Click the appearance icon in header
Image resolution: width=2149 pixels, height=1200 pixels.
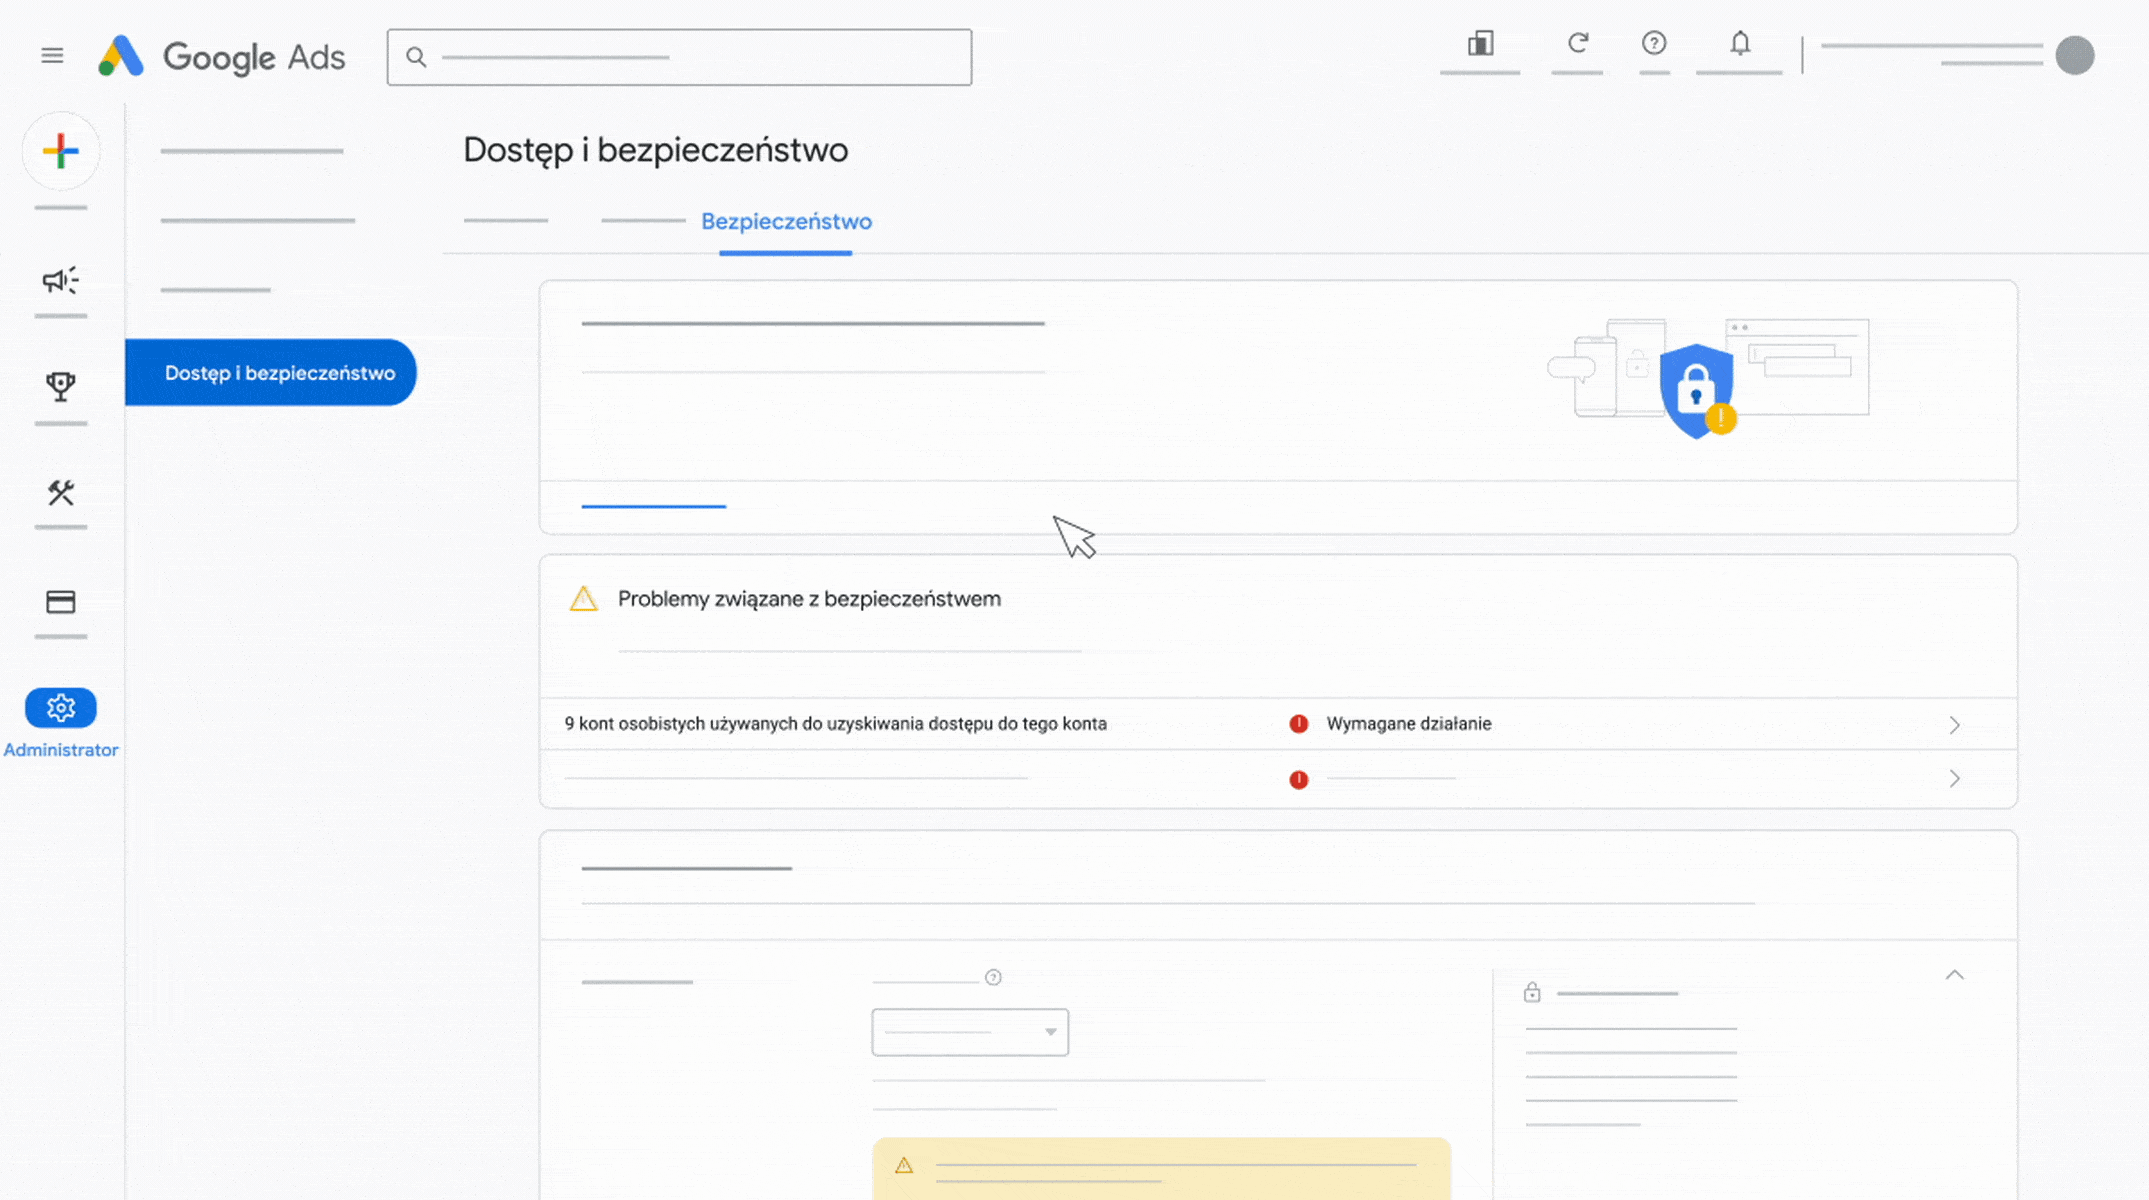coord(1480,43)
